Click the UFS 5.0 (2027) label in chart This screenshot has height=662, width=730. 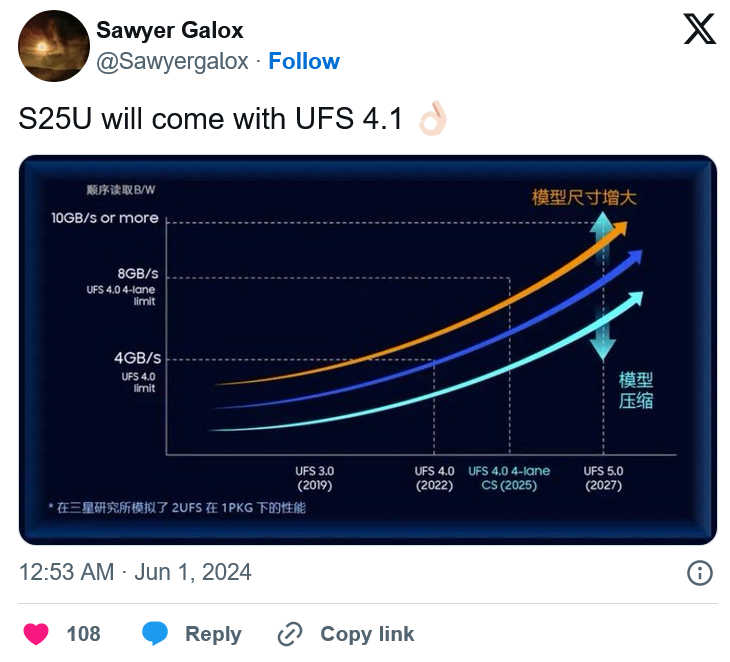point(603,478)
